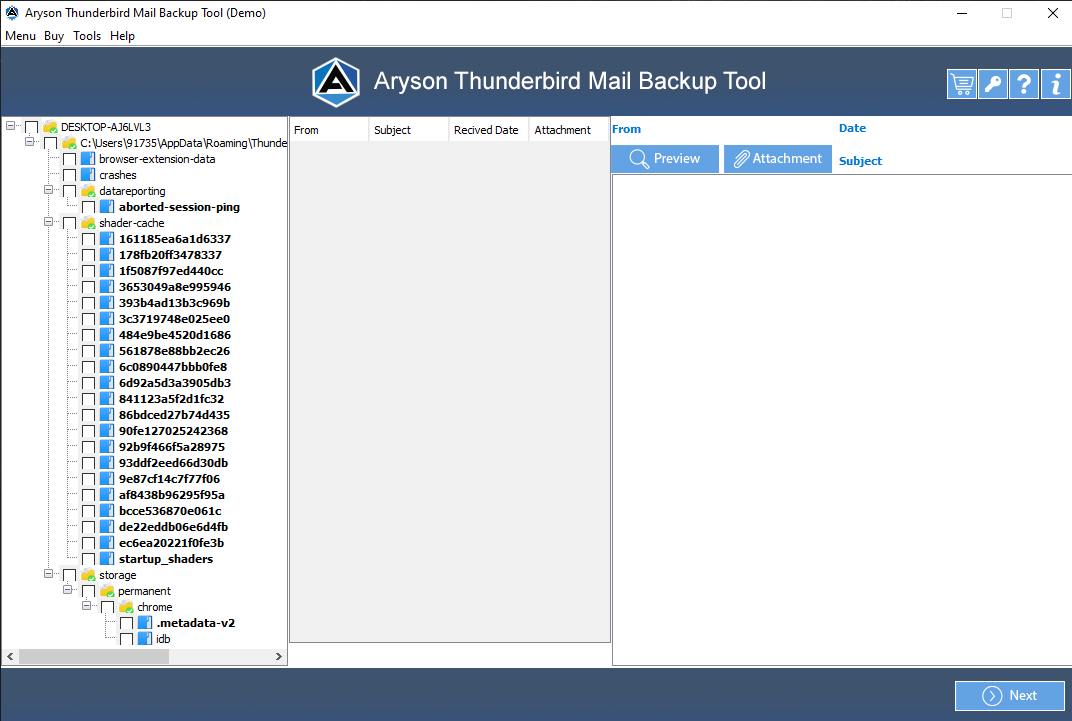The width and height of the screenshot is (1072, 721).
Task: Collapse the permanent tree node
Action: tap(68, 589)
